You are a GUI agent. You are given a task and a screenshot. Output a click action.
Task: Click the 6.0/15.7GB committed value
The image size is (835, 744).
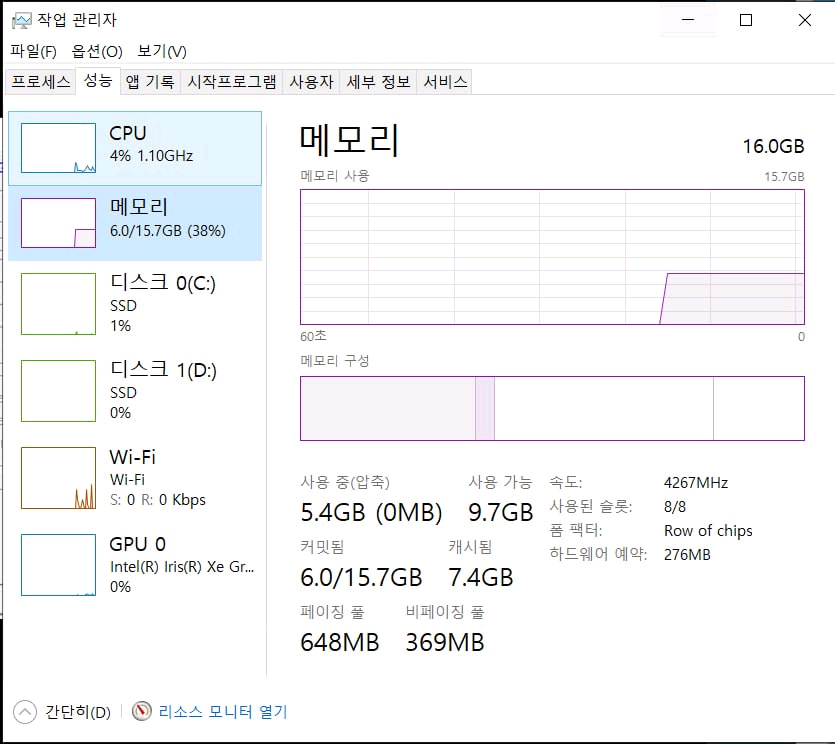pyautogui.click(x=361, y=577)
